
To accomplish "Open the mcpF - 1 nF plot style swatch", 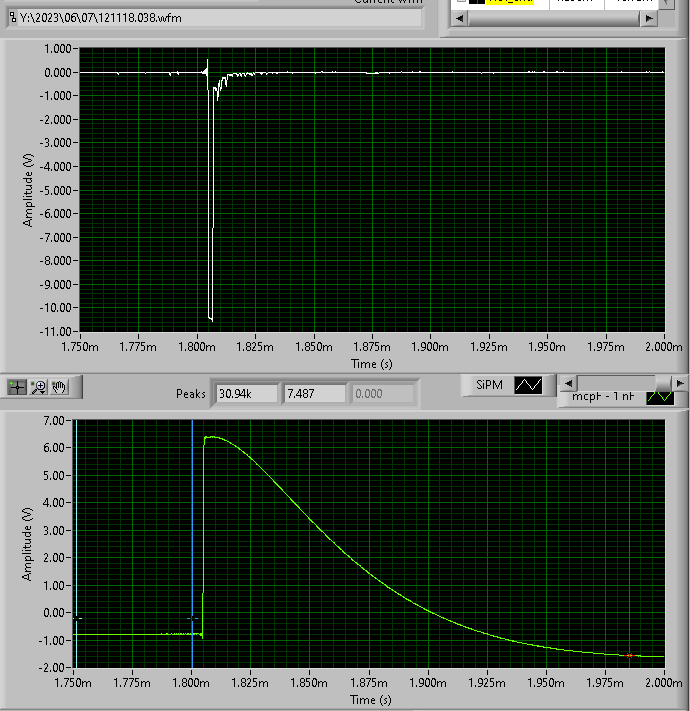I will [660, 397].
